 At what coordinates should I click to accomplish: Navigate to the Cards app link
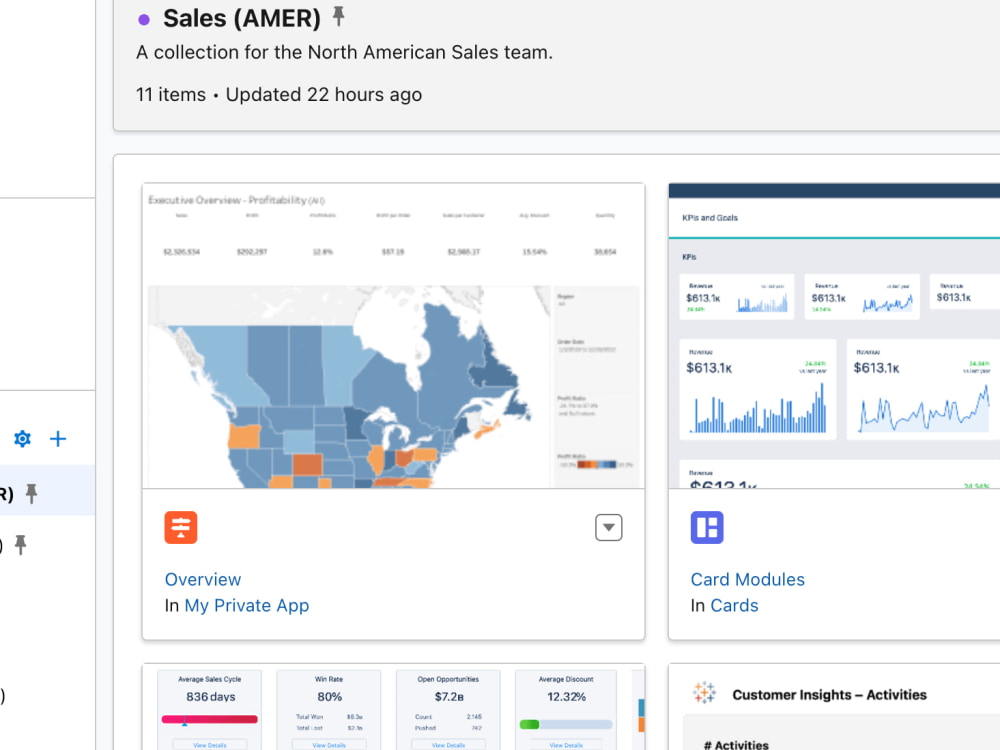pos(735,605)
